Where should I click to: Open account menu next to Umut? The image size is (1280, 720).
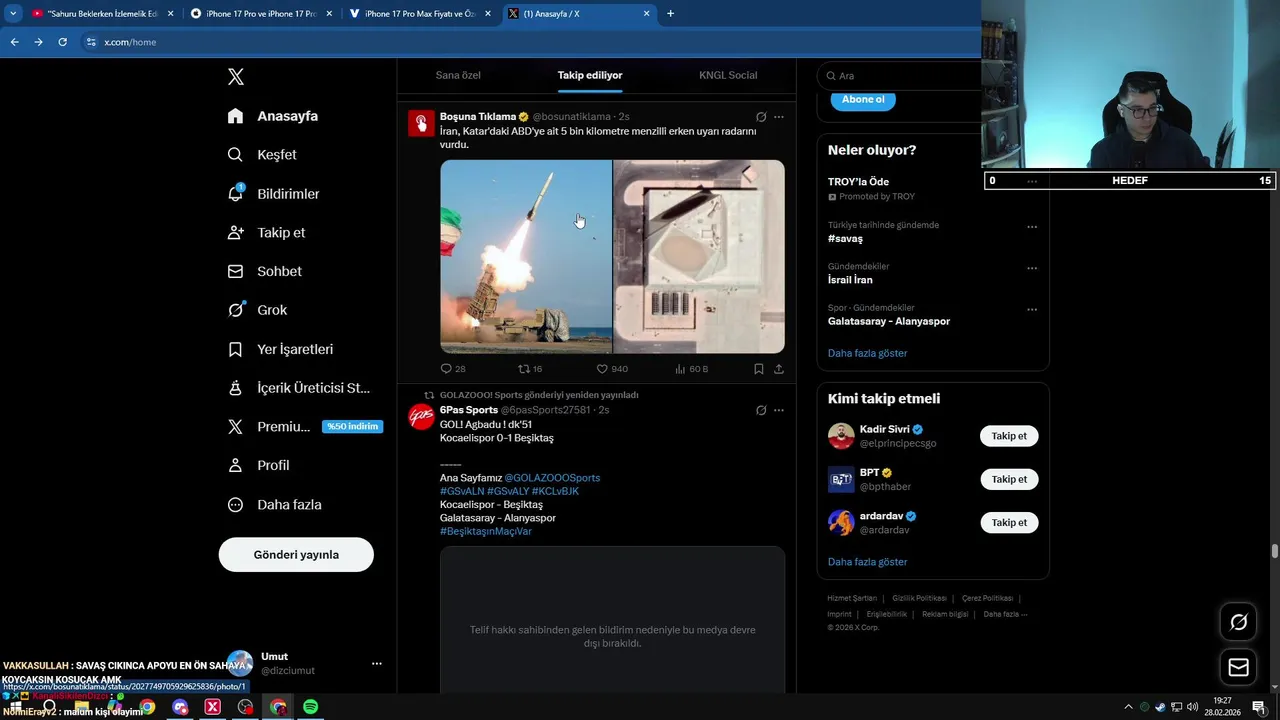(x=377, y=664)
